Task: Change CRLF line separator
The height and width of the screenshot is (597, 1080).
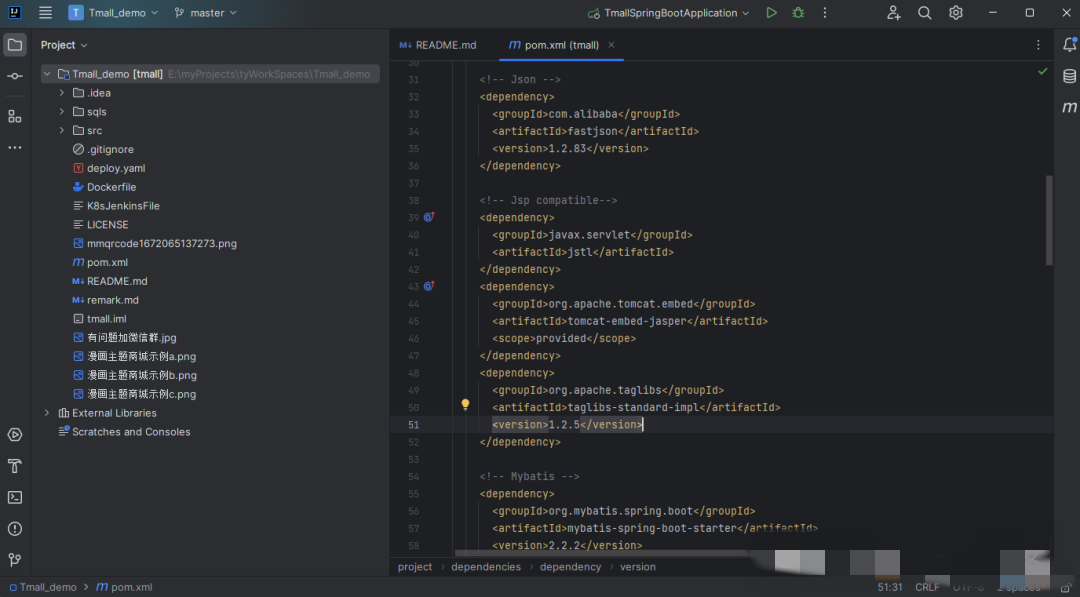Action: click(927, 587)
